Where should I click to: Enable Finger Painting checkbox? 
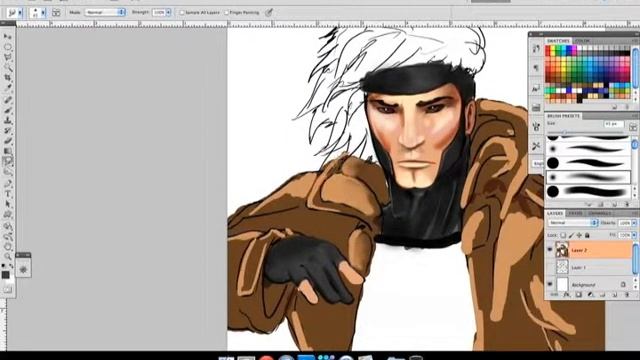pos(226,13)
